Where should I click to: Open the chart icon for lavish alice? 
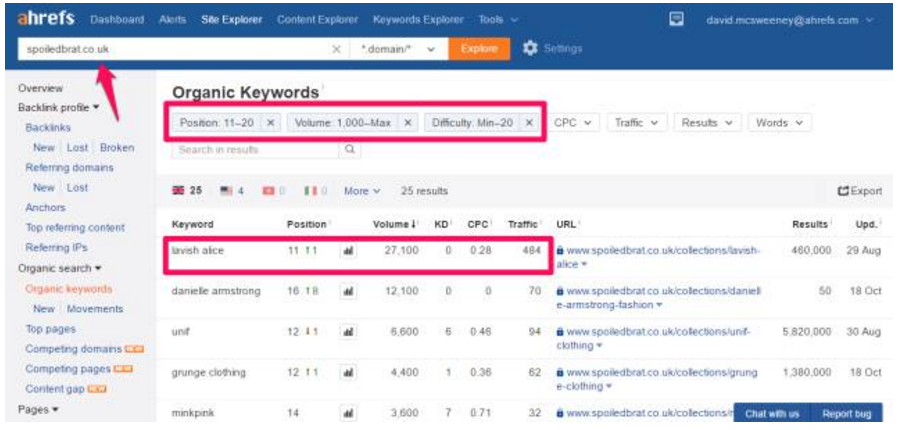348,250
